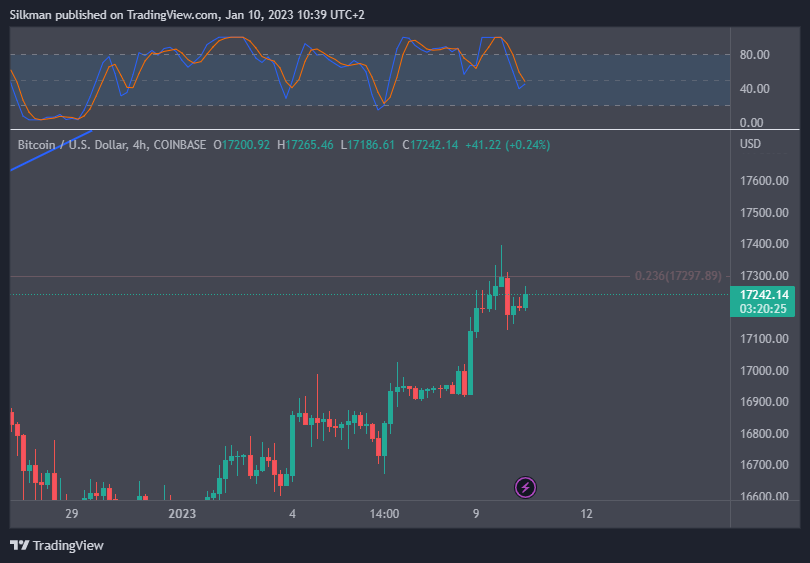
Task: Click the countdown timer 03:20:25
Action: coord(763,309)
